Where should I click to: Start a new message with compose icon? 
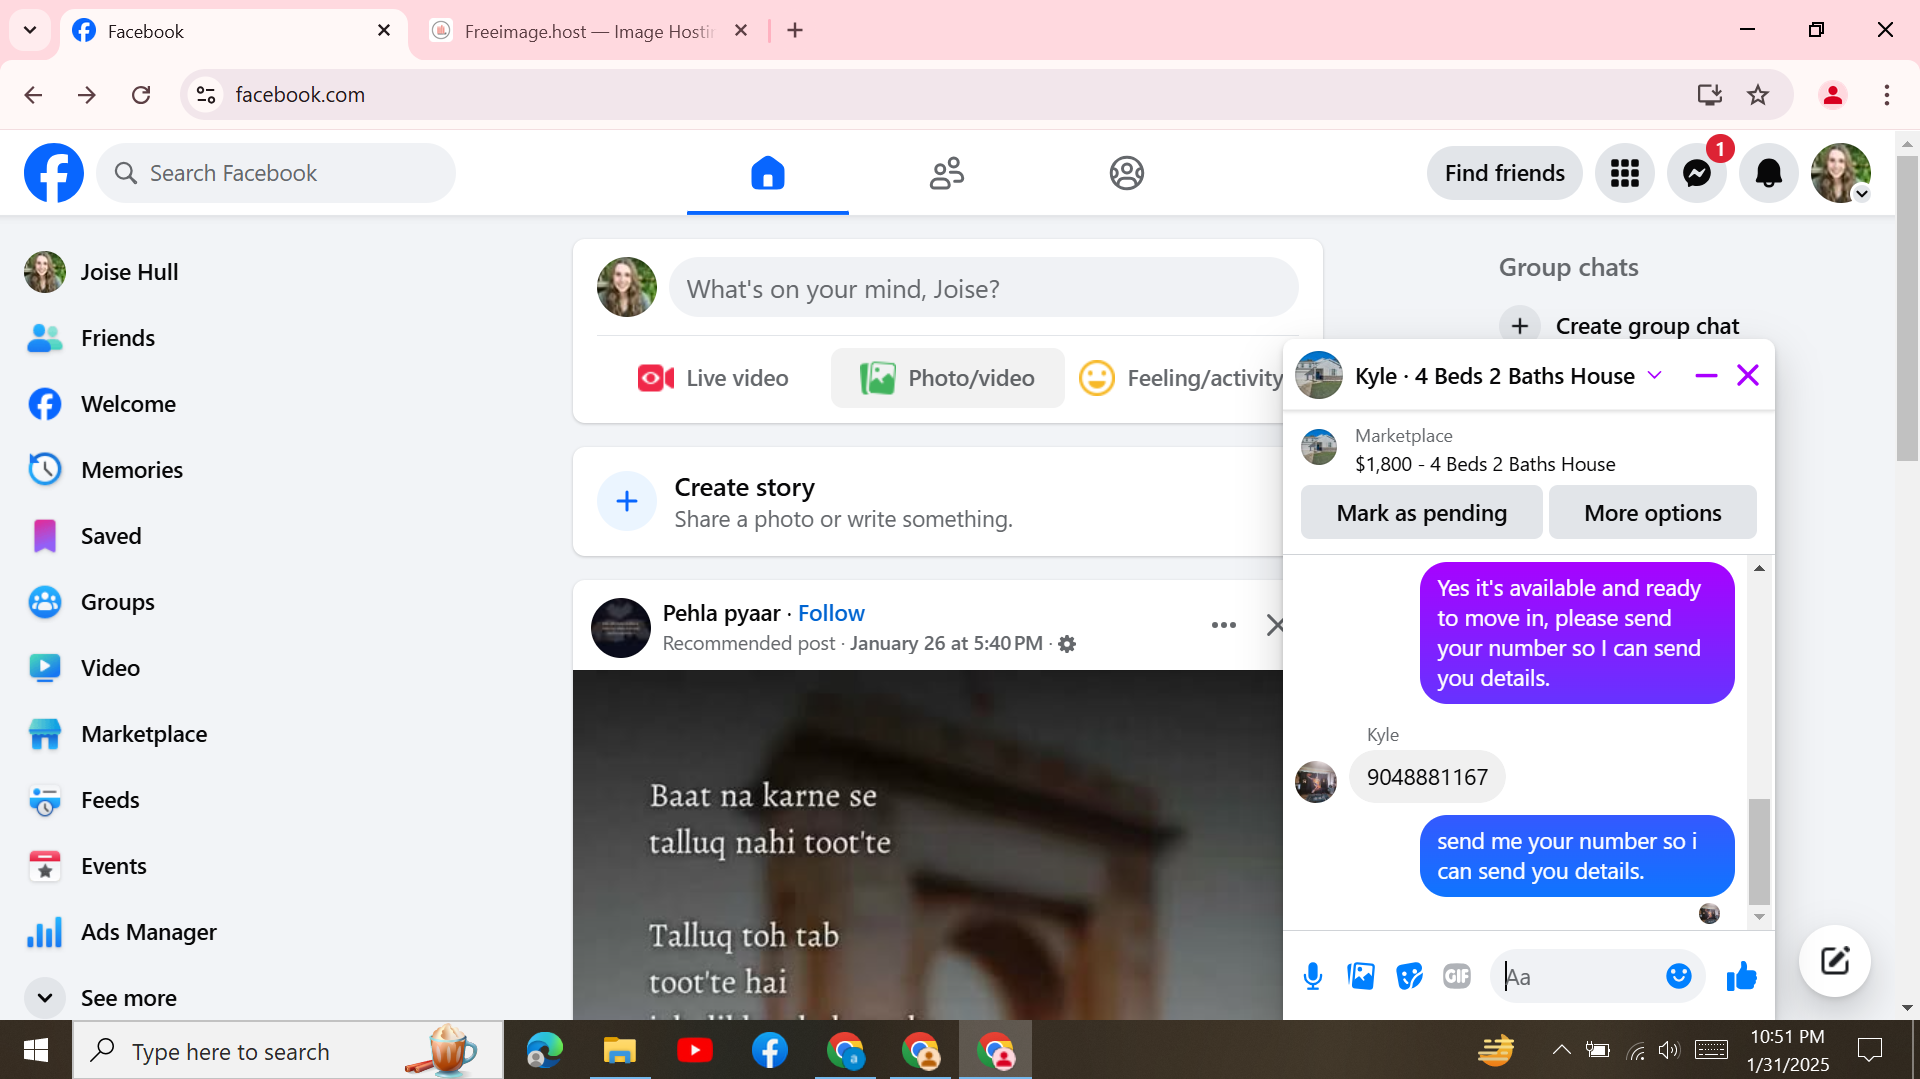point(1835,961)
